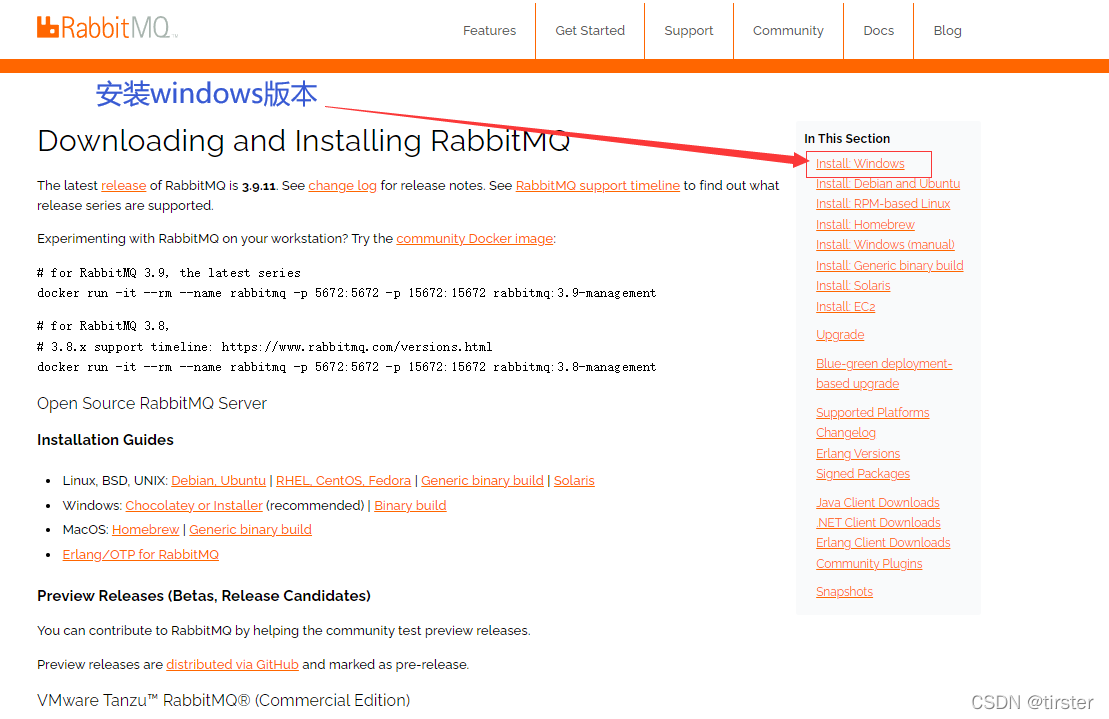The image size is (1109, 719).
Task: Click docker run line for rabbitmq:3.9-management
Action: (x=347, y=293)
